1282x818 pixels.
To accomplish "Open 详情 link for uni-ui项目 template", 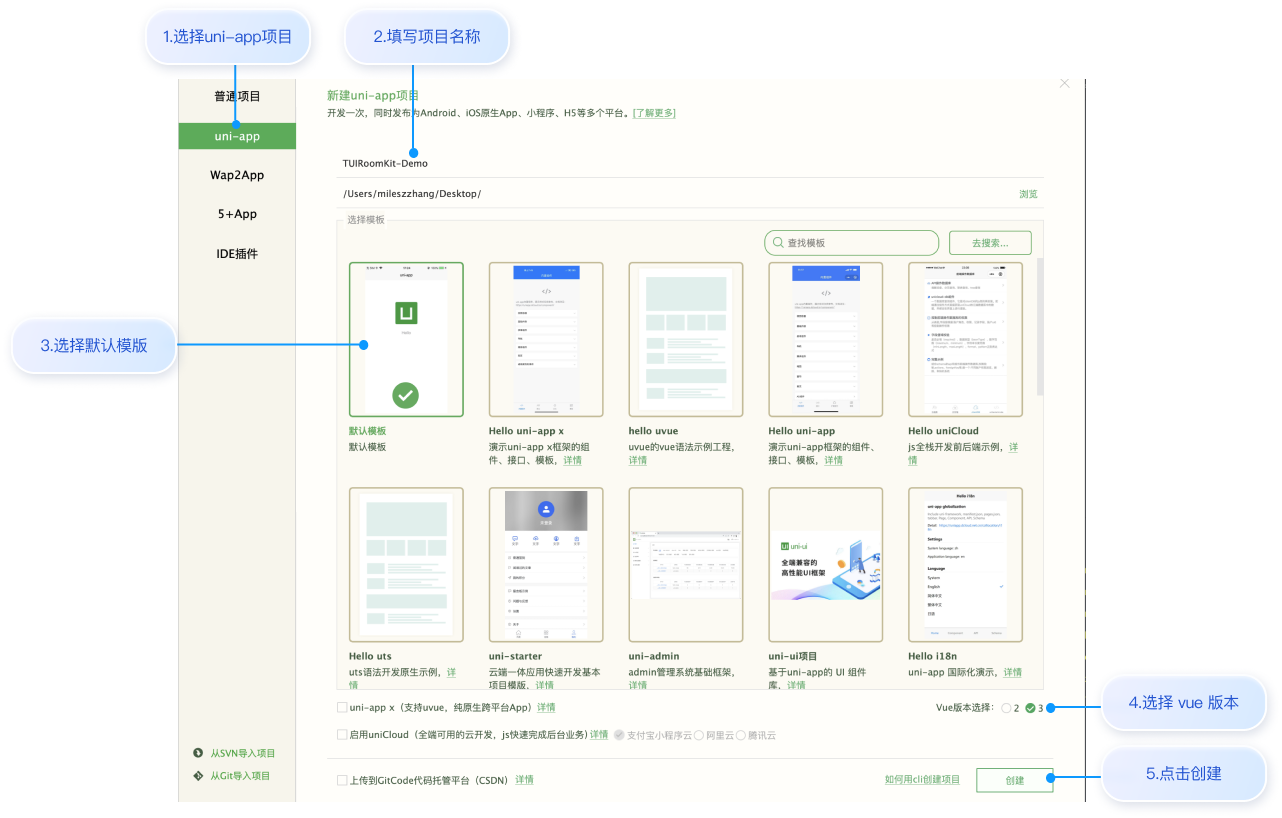I will pos(796,686).
